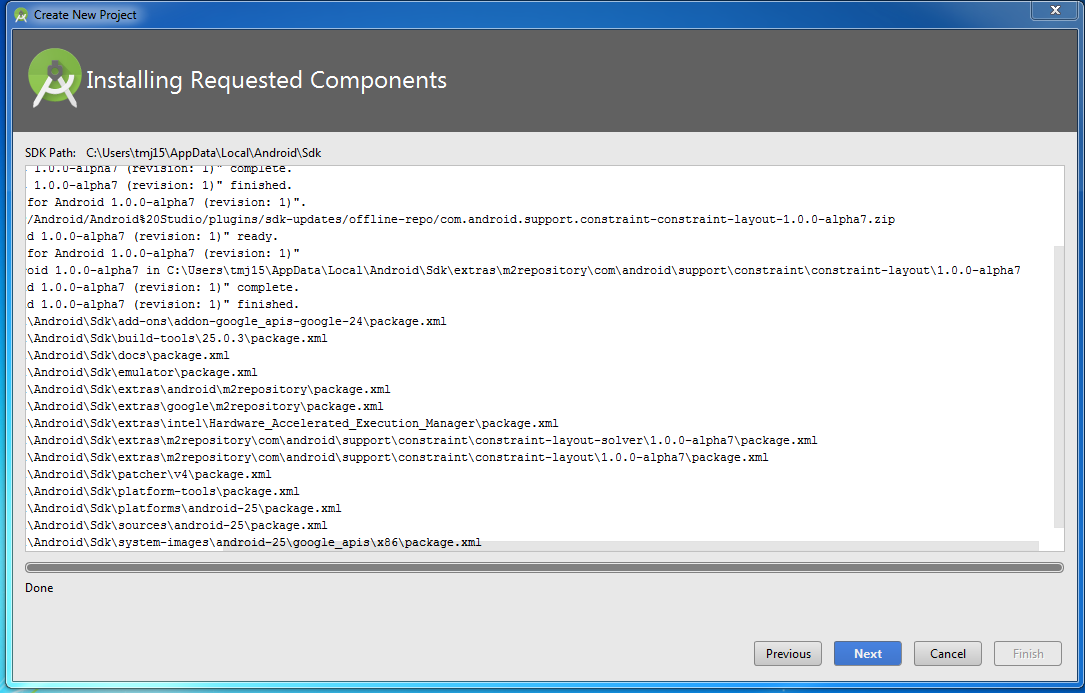The image size is (1085, 693).
Task: Click the addon-google-apis-google-24 log entry
Action: 235,320
